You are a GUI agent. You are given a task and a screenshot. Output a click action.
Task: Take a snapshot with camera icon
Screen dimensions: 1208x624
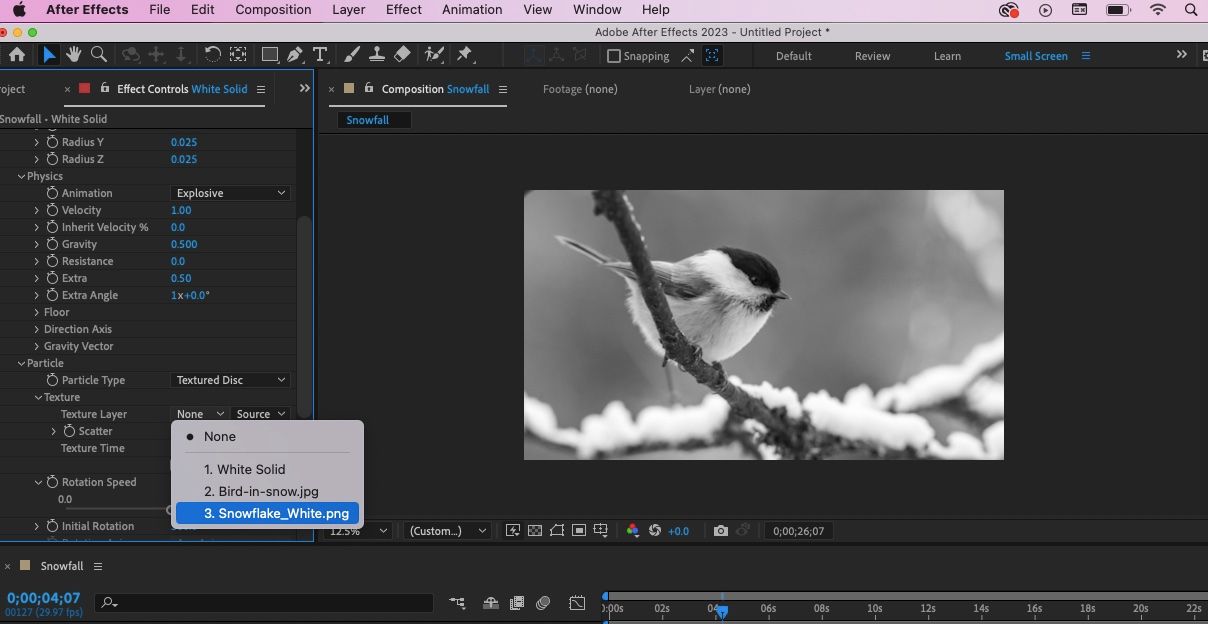pyautogui.click(x=720, y=531)
